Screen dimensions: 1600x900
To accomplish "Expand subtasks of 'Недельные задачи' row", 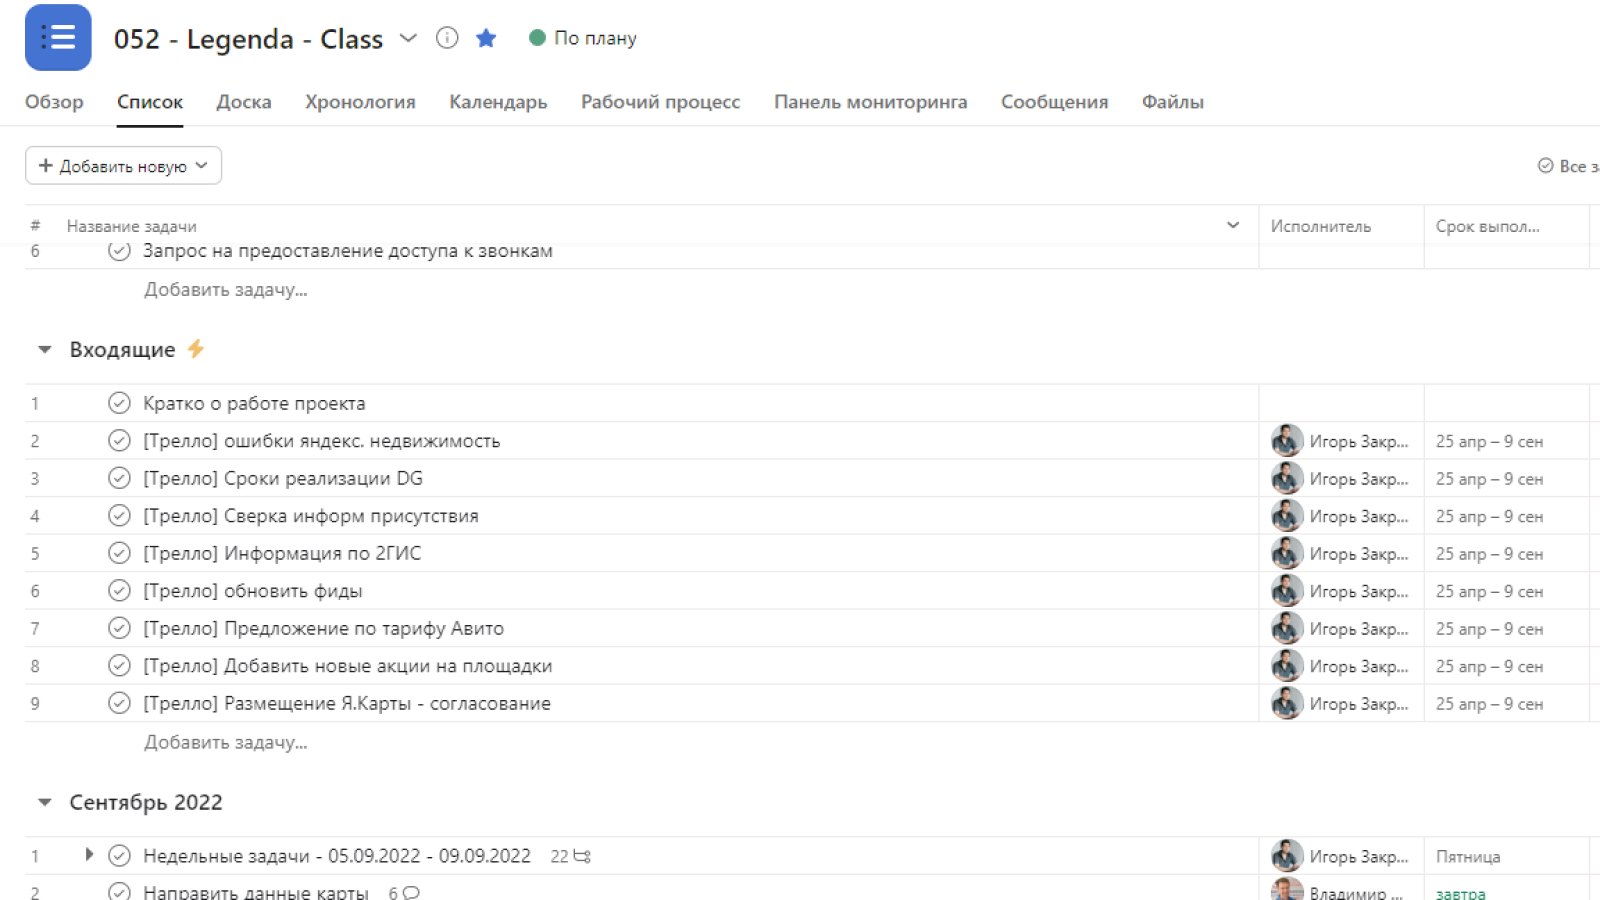I will click(89, 855).
